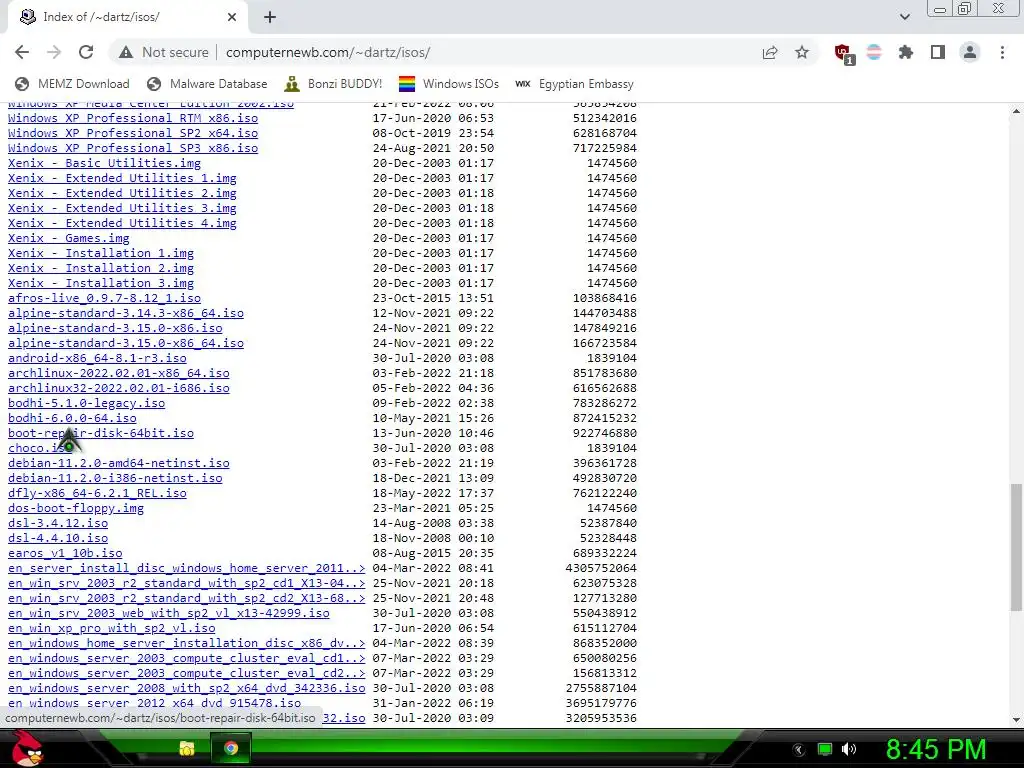Open en_server_install_disc_windows_home_server_2011 link
This screenshot has height=768, width=1024.
[187, 569]
